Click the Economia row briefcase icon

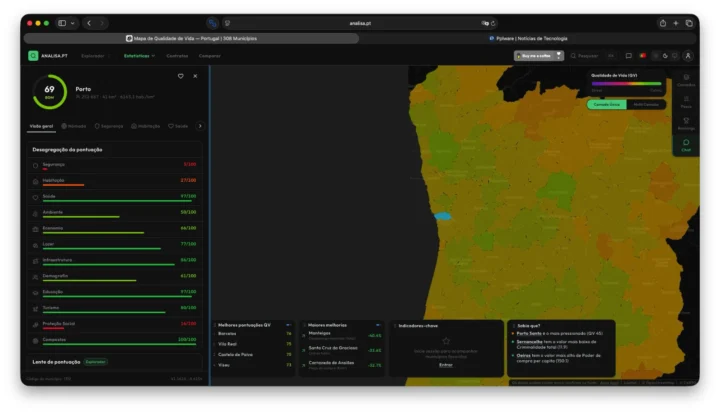[35, 229]
